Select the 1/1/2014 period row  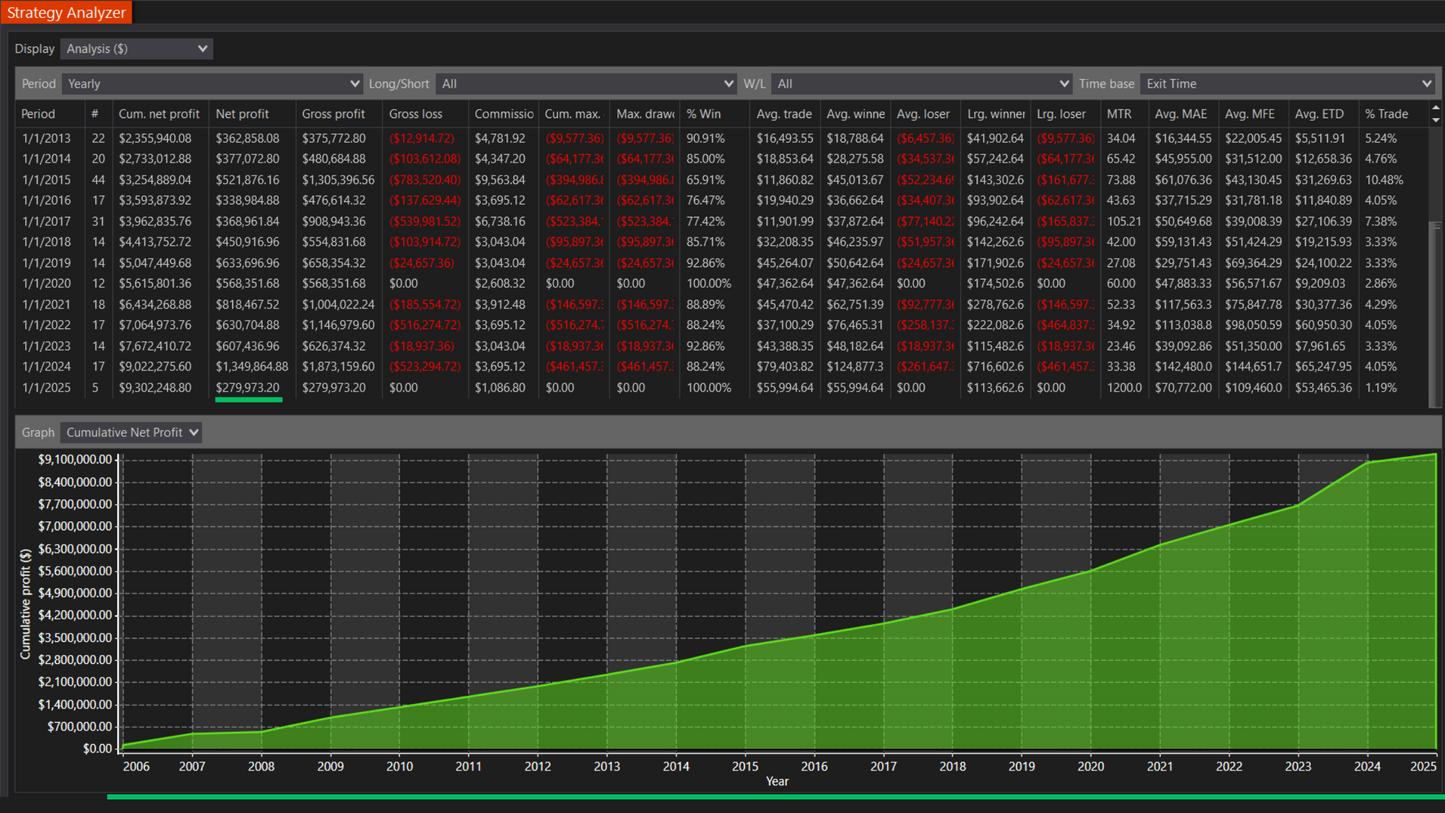pos(722,159)
